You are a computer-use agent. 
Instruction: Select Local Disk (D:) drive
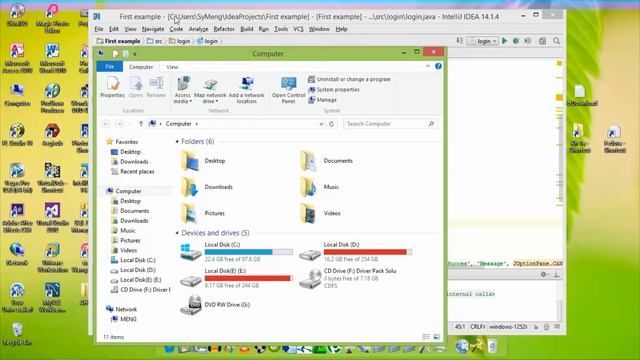point(356,252)
